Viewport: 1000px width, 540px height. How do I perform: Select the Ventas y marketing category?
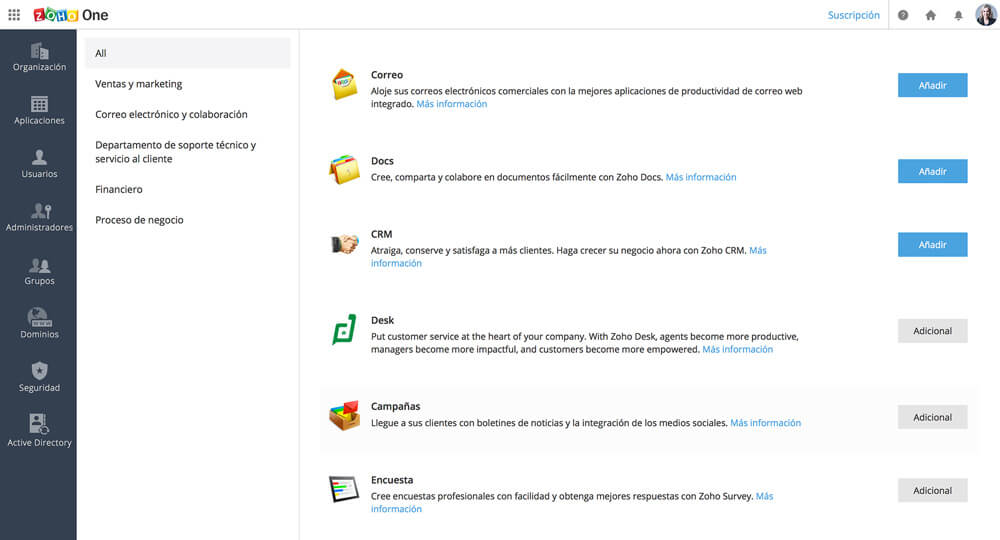[x=139, y=84]
